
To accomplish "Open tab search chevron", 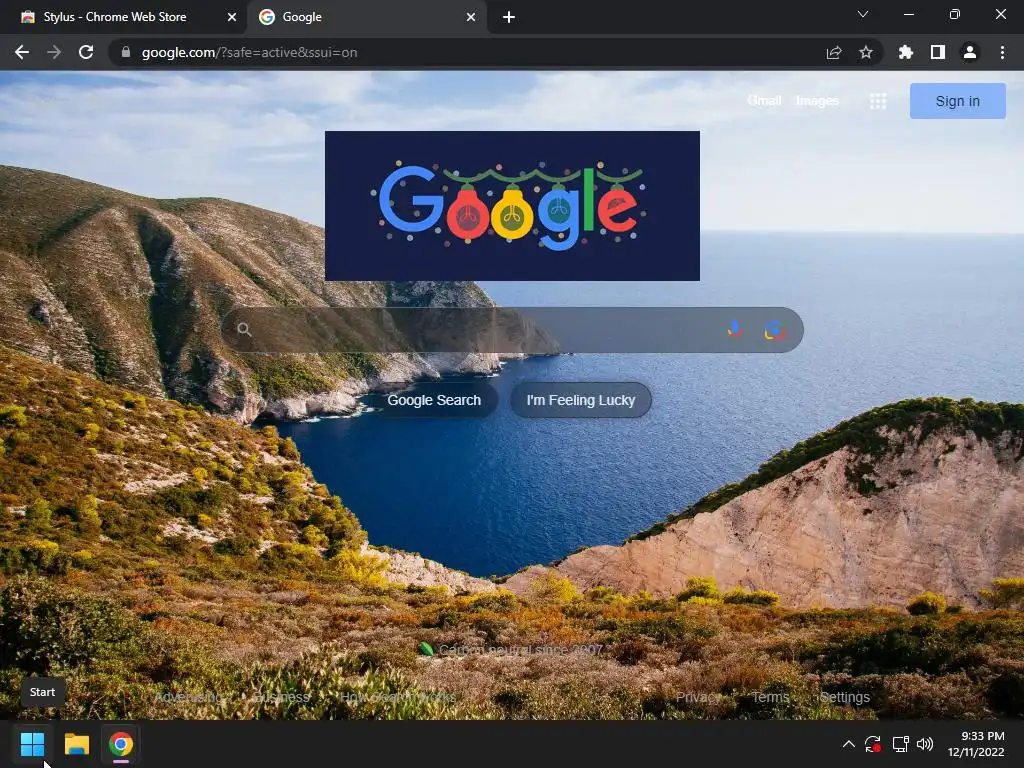I will click(863, 14).
